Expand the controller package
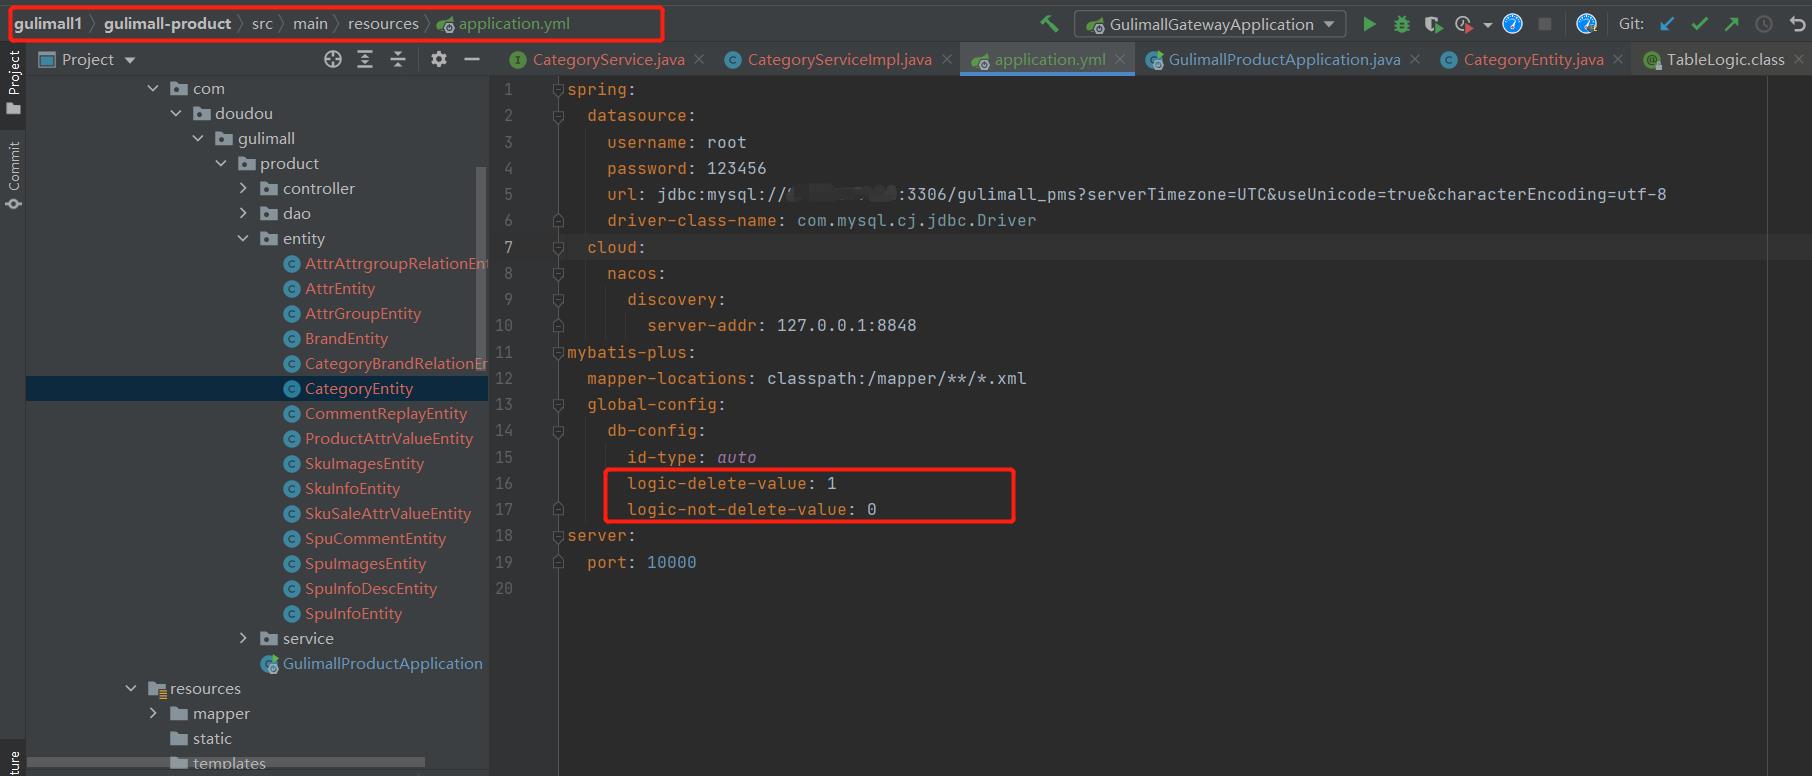Screen dimensions: 1812x776 point(243,189)
